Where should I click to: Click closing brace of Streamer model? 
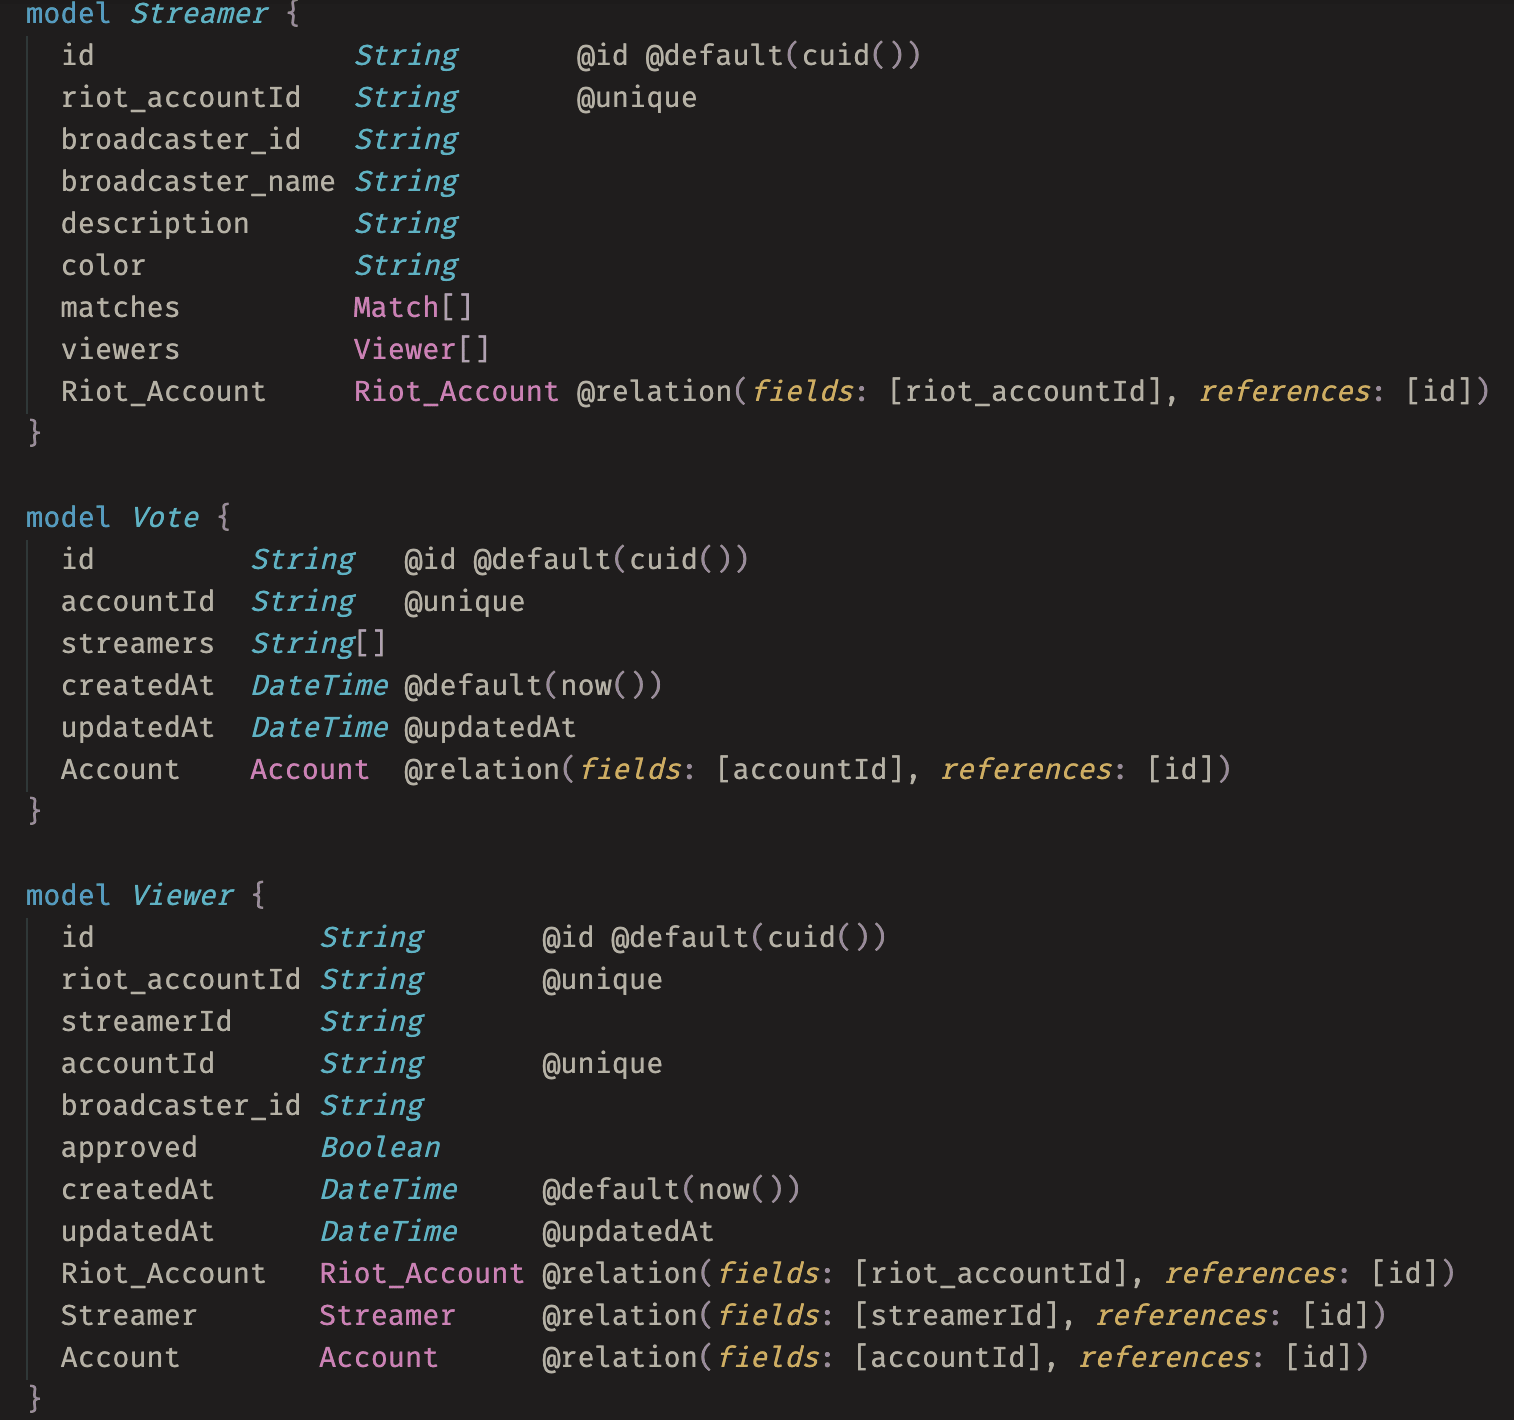(x=35, y=432)
